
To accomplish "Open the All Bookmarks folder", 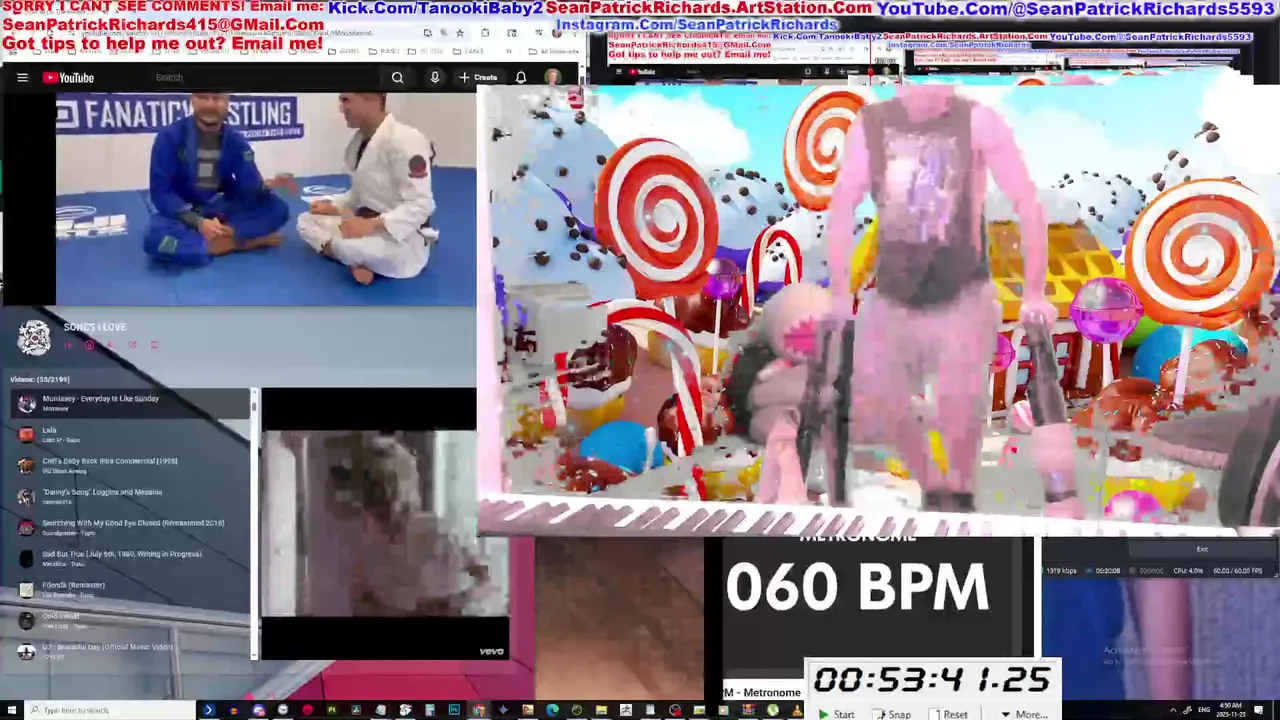I will pos(553,51).
